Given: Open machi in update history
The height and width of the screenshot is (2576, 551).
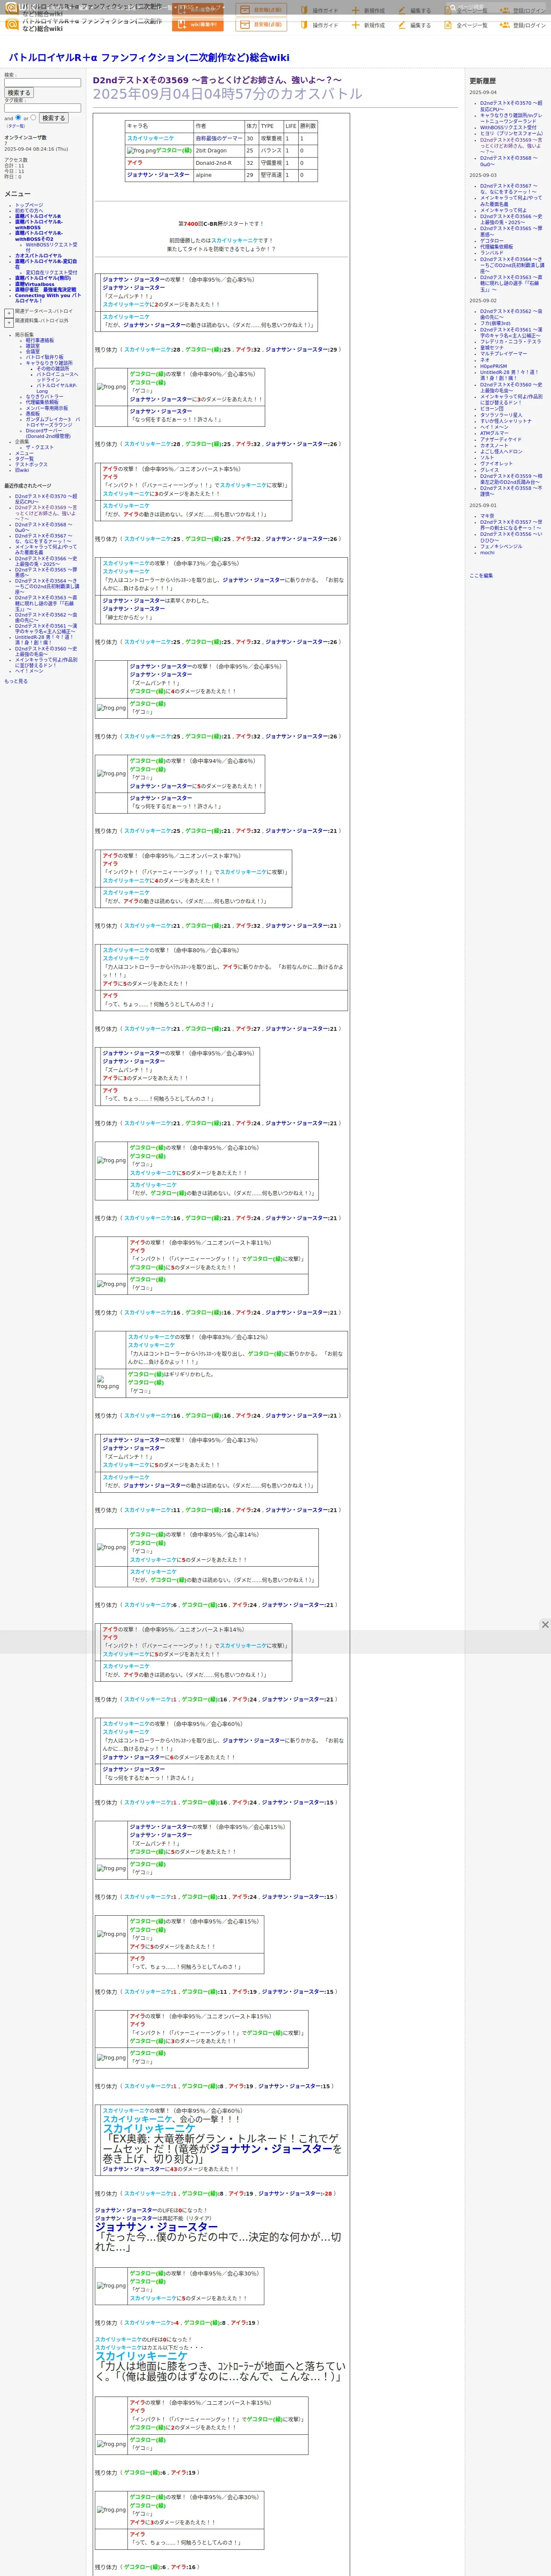Looking at the screenshot, I should [x=487, y=552].
